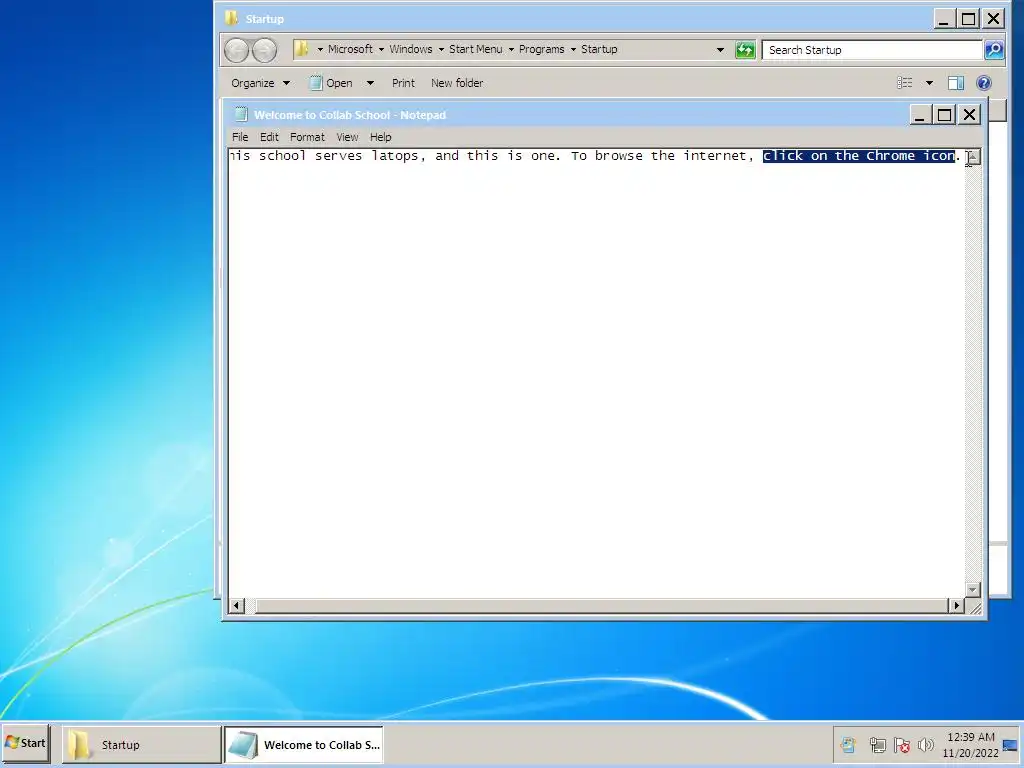The width and height of the screenshot is (1024, 768).
Task: Select Programs in the address breadcrumb
Action: pos(541,49)
